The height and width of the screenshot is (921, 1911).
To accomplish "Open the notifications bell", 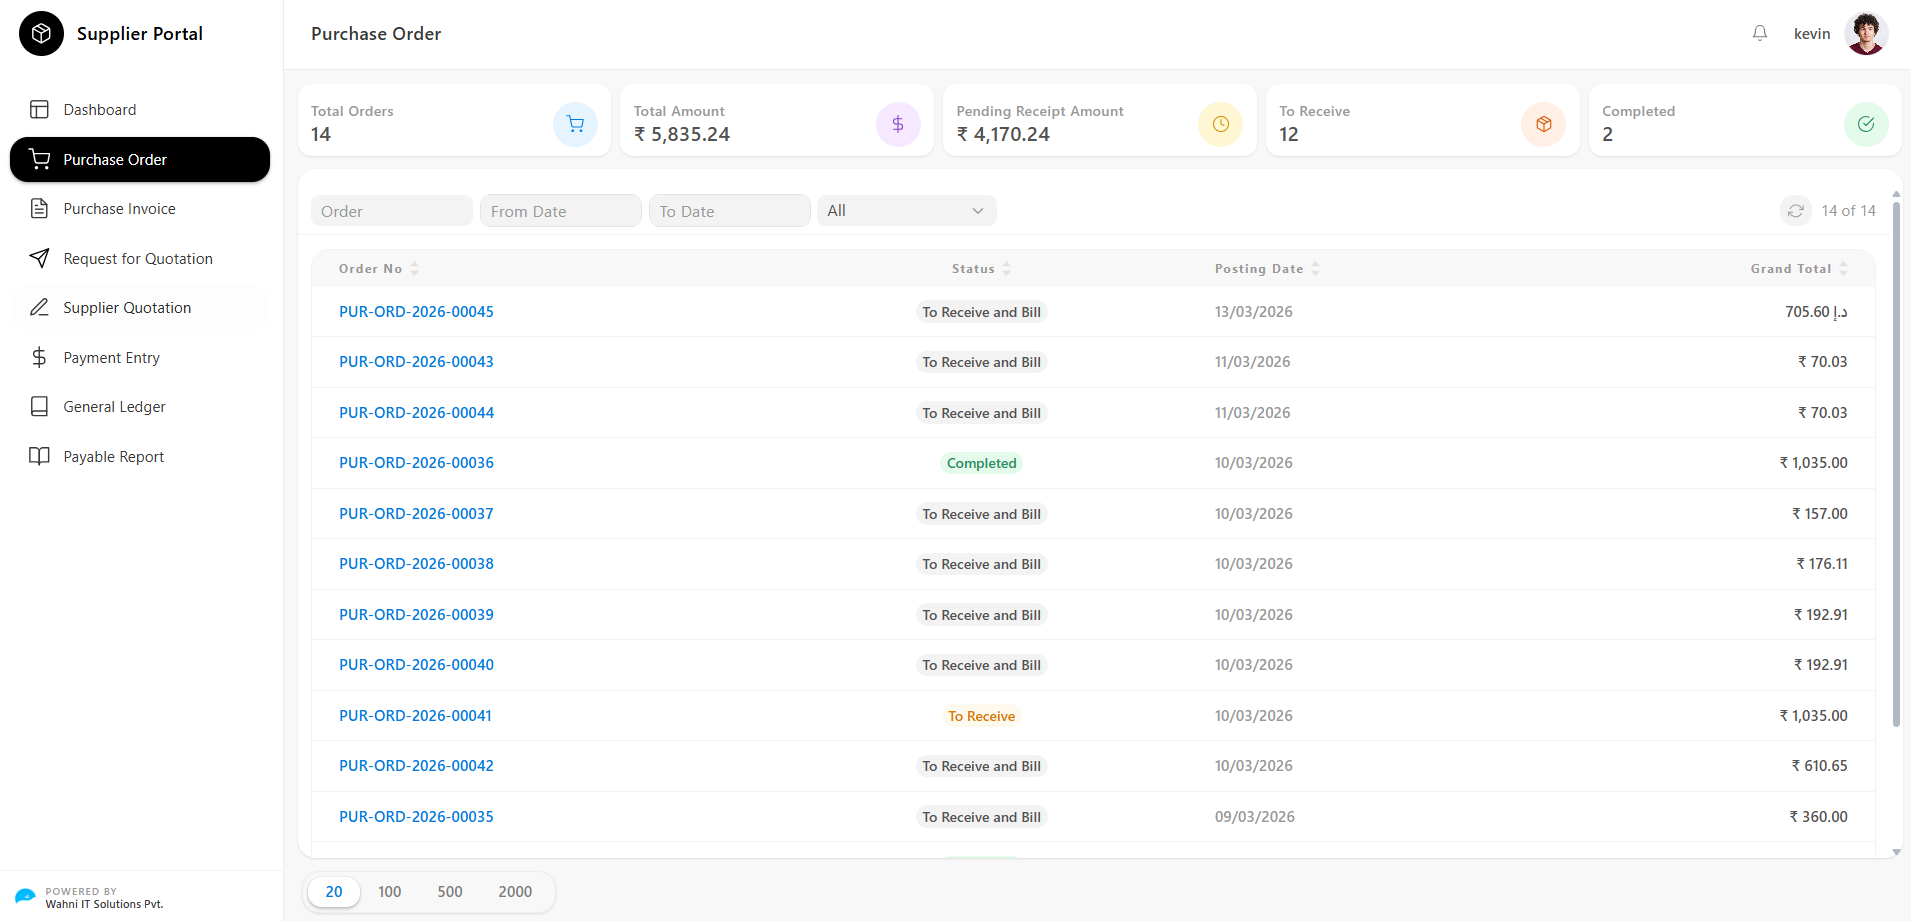I will 1760,34.
